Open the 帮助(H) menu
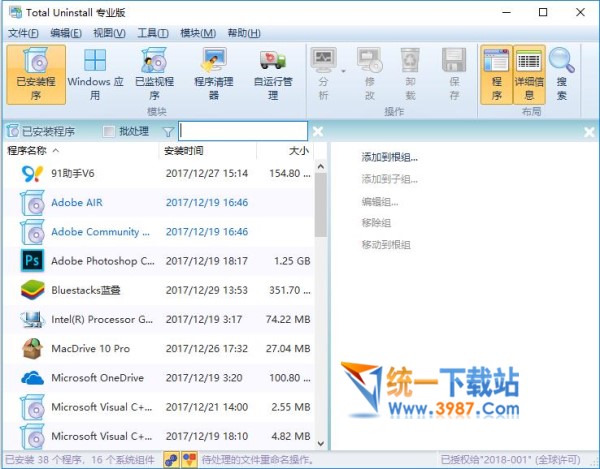Screen dimensions: 600x469 pyautogui.click(x=244, y=33)
